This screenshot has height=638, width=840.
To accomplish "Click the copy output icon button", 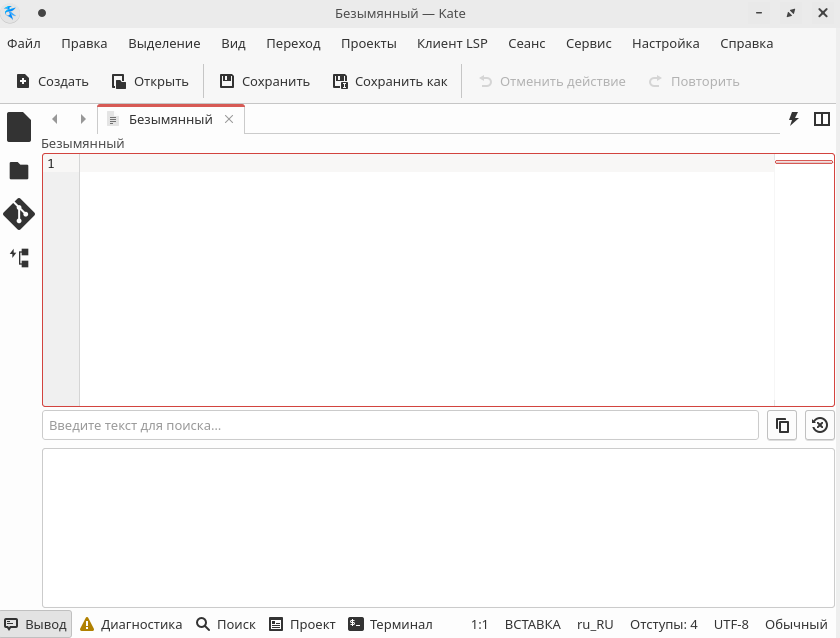I will point(782,425).
